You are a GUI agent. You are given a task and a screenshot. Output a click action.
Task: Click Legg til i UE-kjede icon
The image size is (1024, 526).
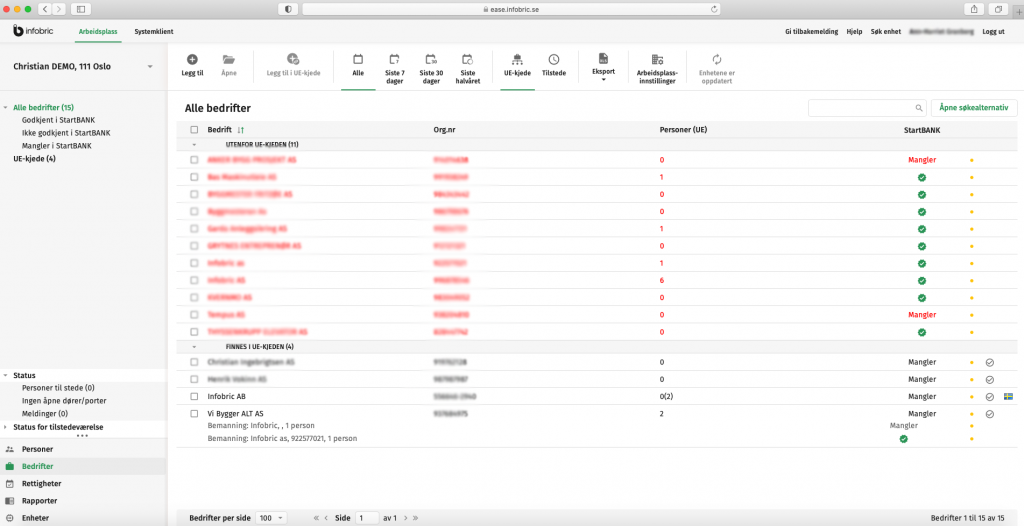(x=293, y=59)
